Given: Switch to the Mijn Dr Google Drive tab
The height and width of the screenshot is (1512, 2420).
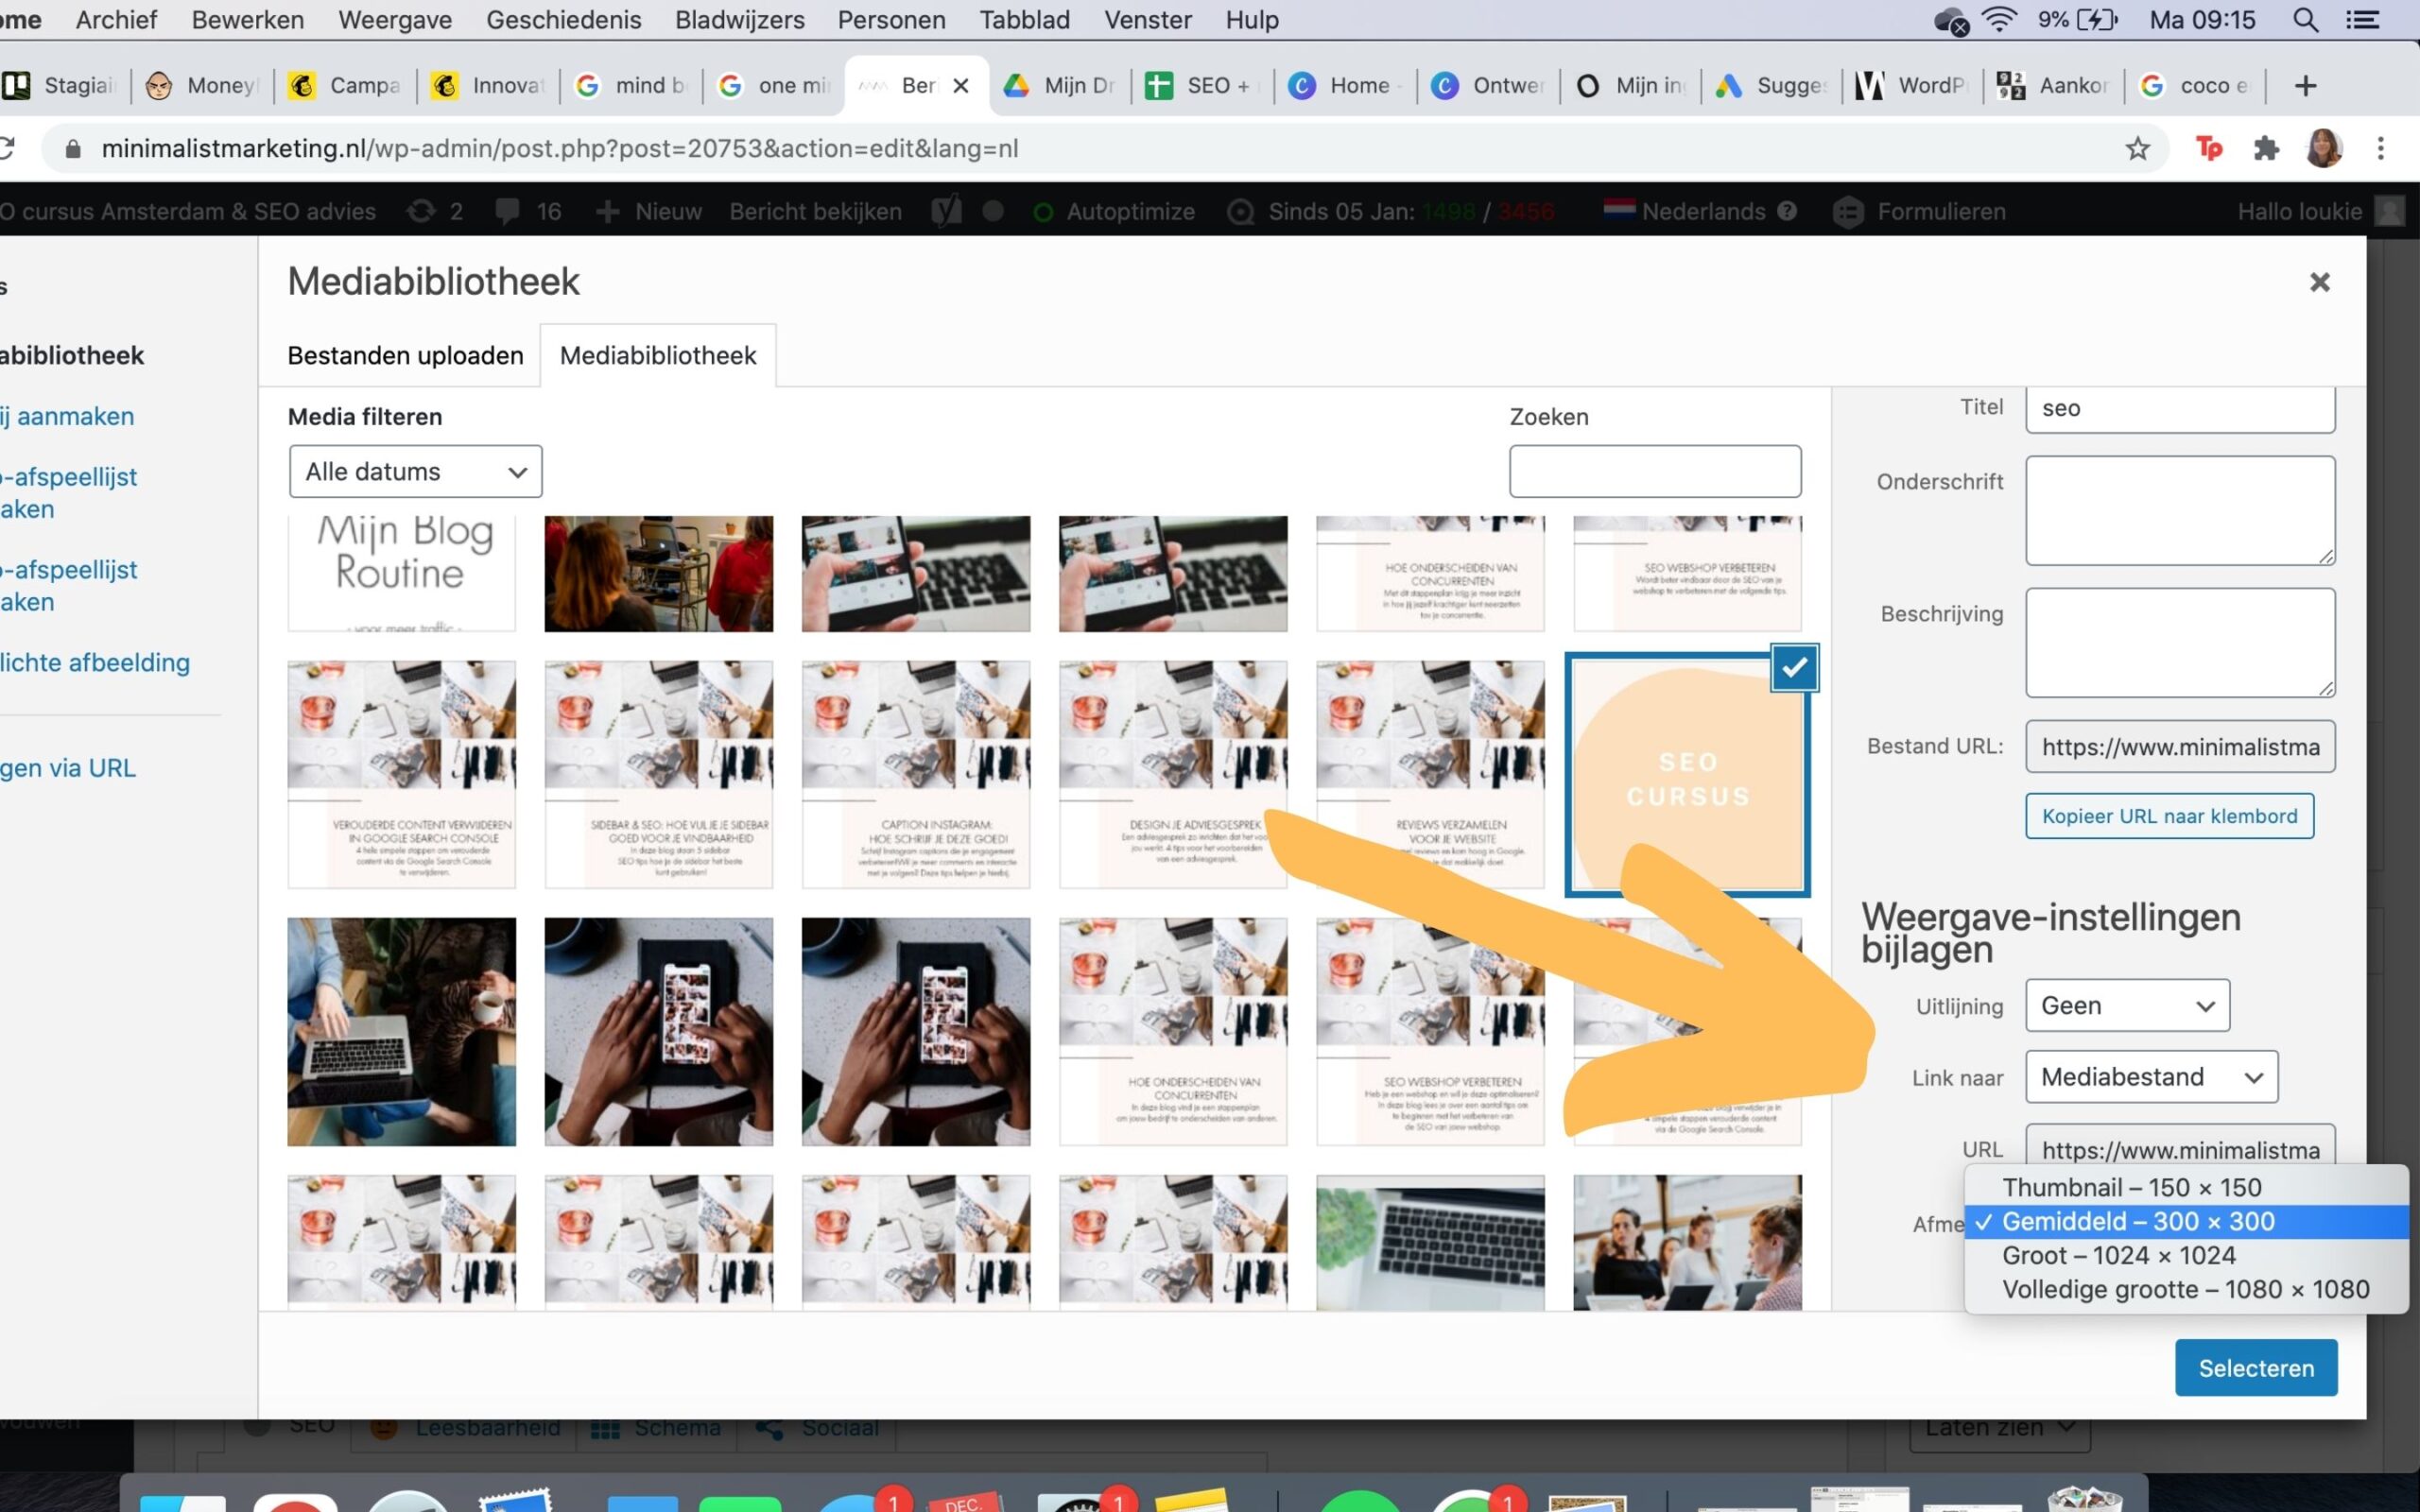Looking at the screenshot, I should coord(1060,86).
